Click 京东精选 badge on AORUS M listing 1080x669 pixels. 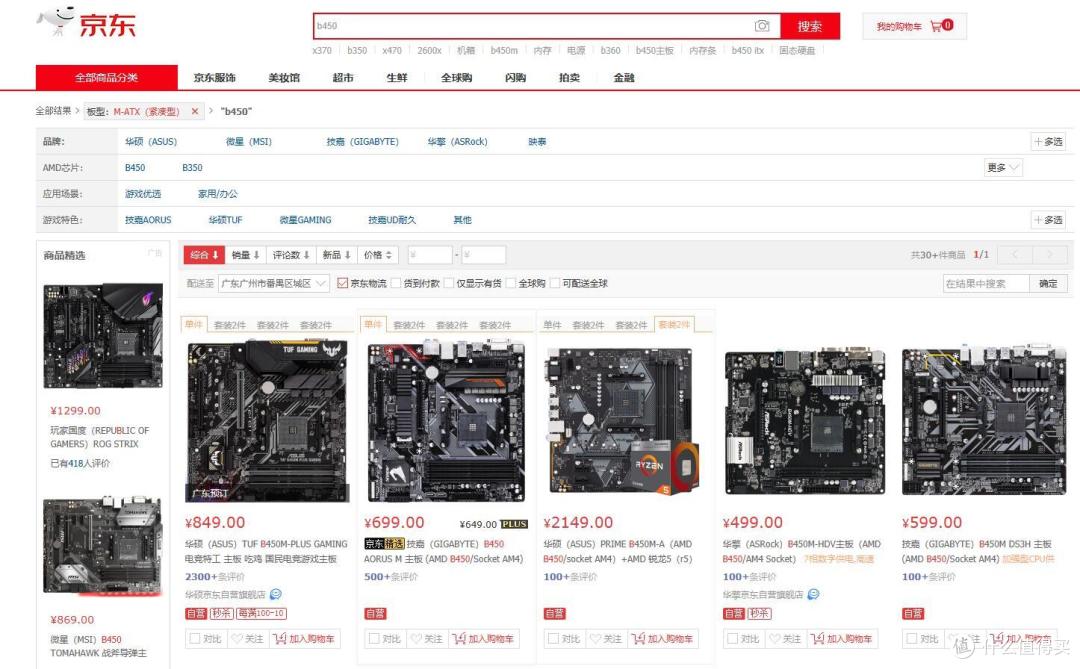[x=384, y=544]
